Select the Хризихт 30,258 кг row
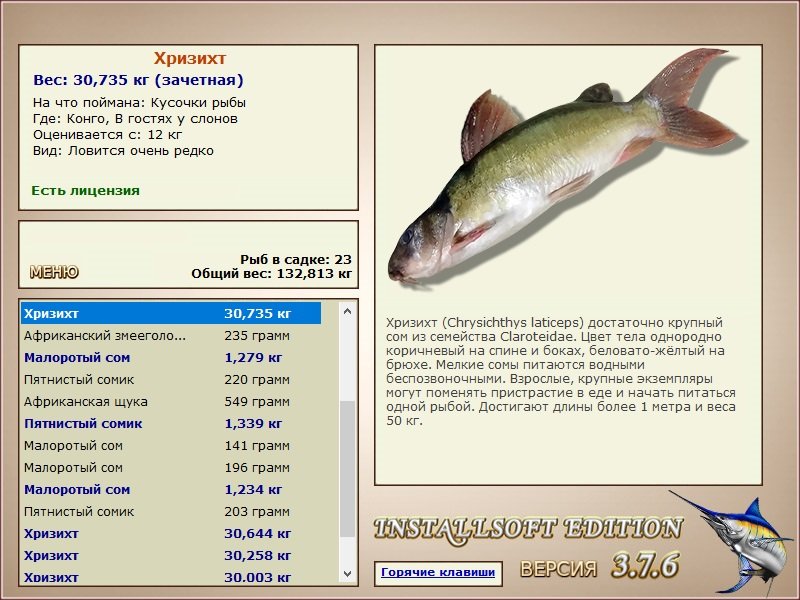The image size is (800, 600). (171, 556)
